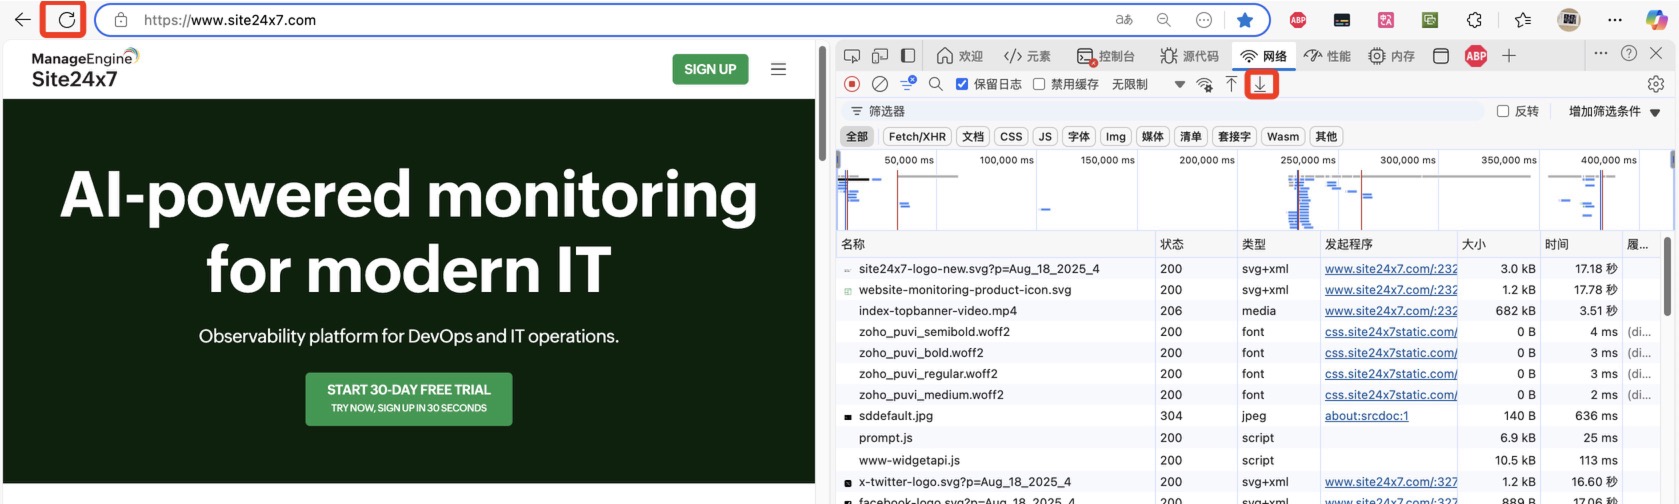Open the green screen-capture extension icon
The height and width of the screenshot is (504, 1679).
click(1430, 19)
